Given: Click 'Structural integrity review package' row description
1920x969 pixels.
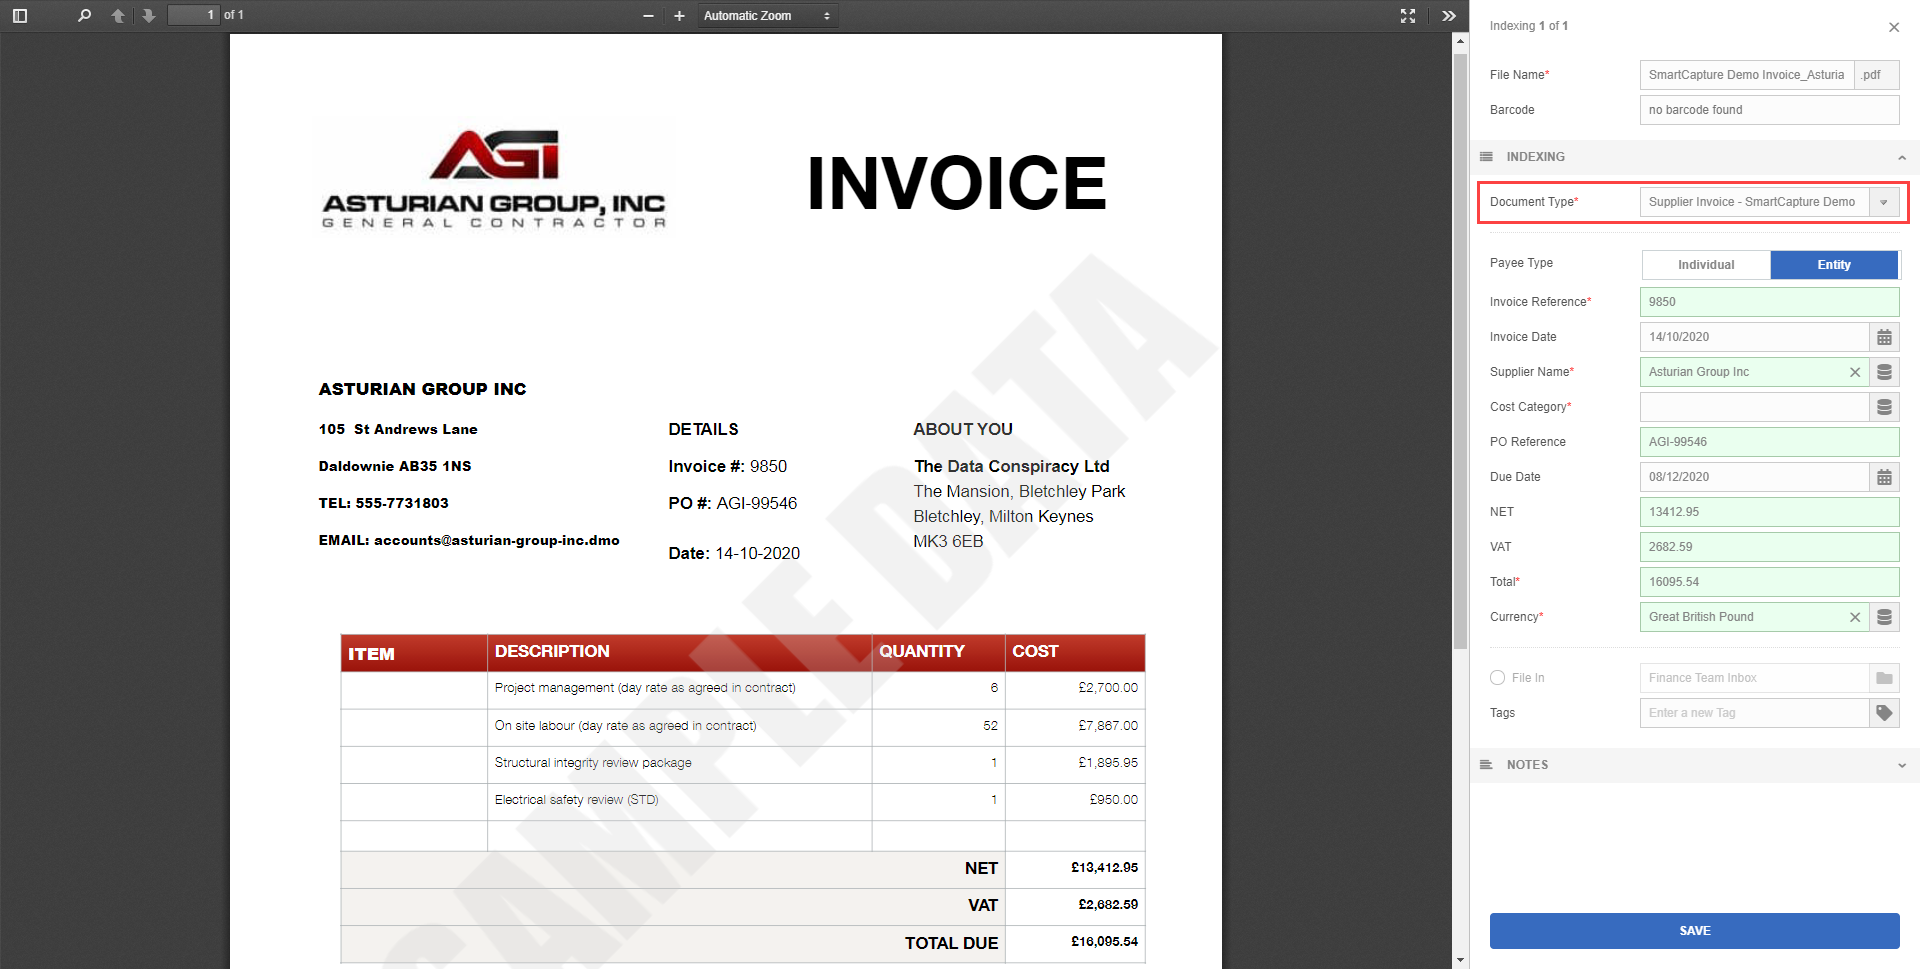Looking at the screenshot, I should coord(593,763).
